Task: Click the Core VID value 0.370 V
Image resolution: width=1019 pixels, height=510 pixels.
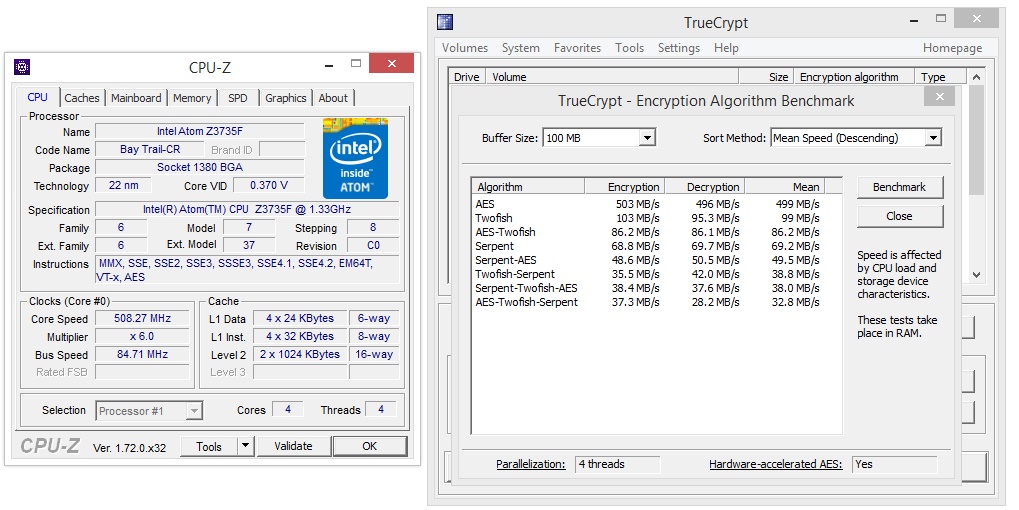Action: (268, 185)
